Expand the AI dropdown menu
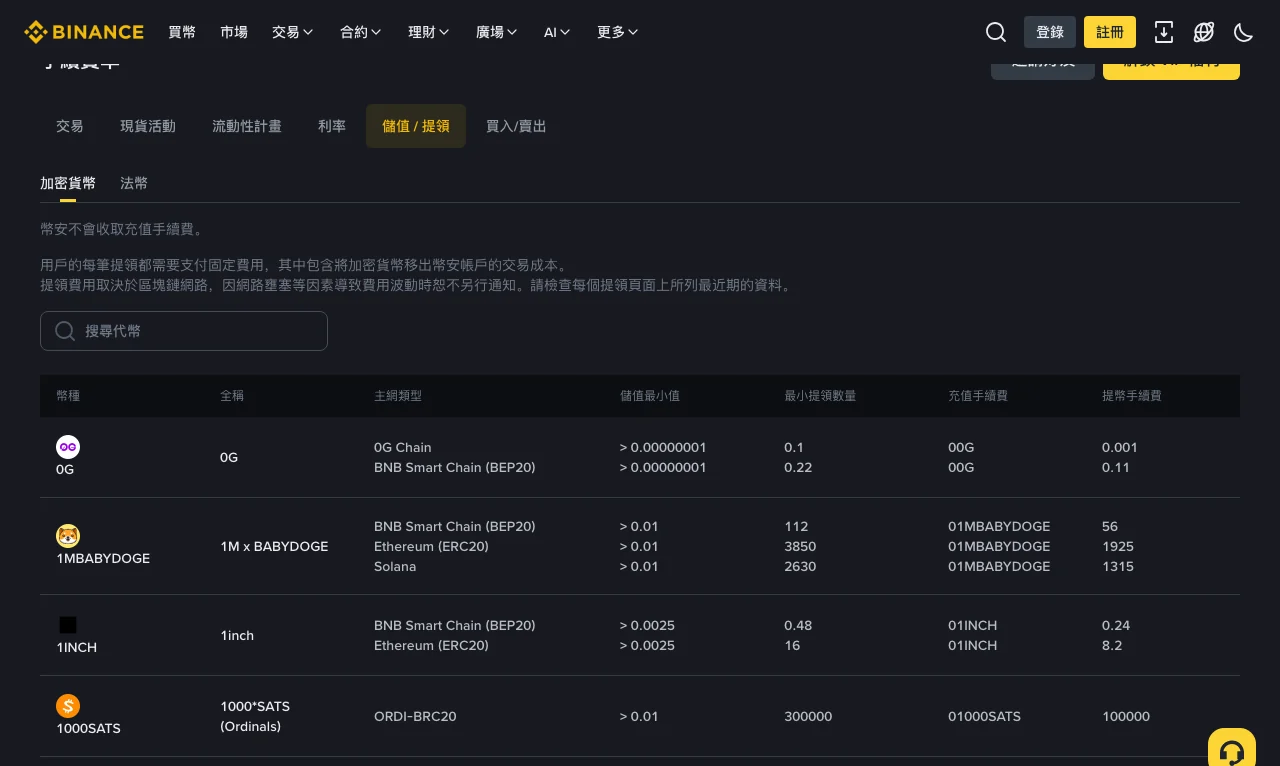The width and height of the screenshot is (1280, 766). (x=557, y=32)
